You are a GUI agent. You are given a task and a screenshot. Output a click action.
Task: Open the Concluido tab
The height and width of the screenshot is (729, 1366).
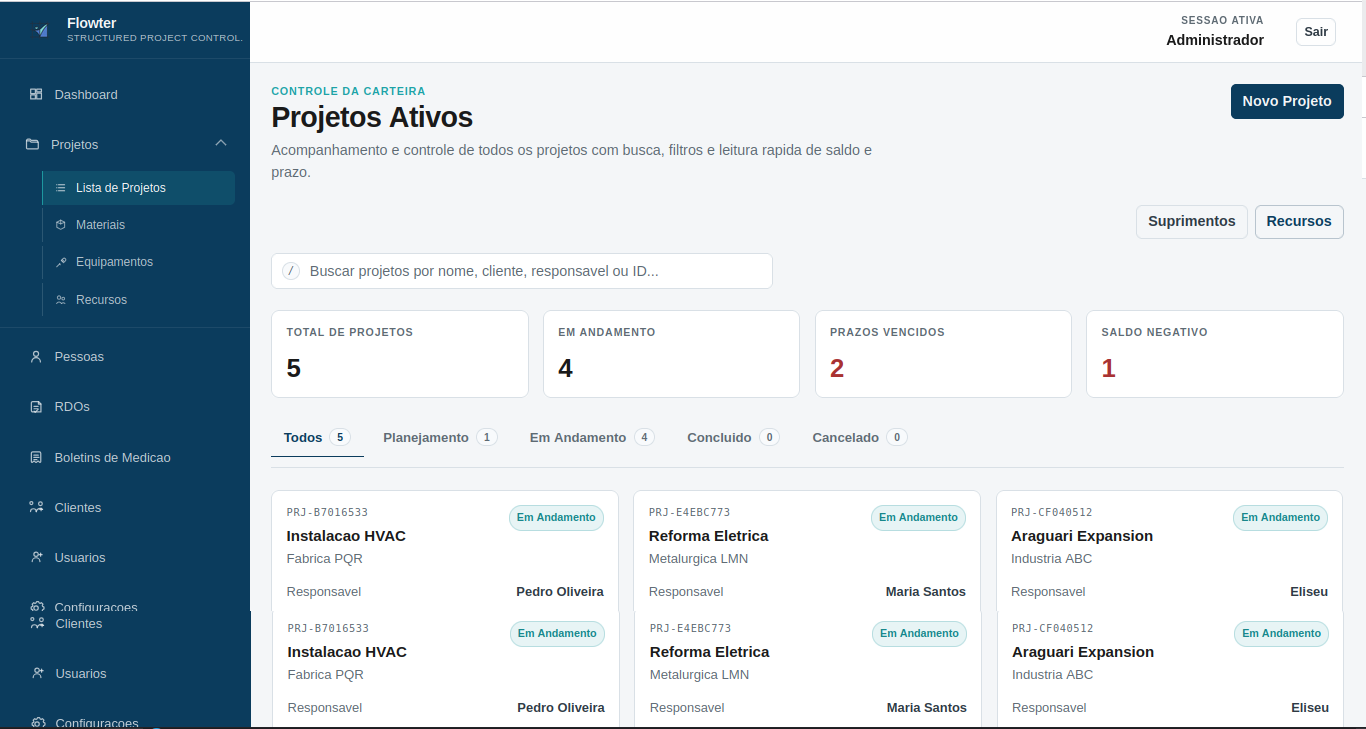coord(719,437)
